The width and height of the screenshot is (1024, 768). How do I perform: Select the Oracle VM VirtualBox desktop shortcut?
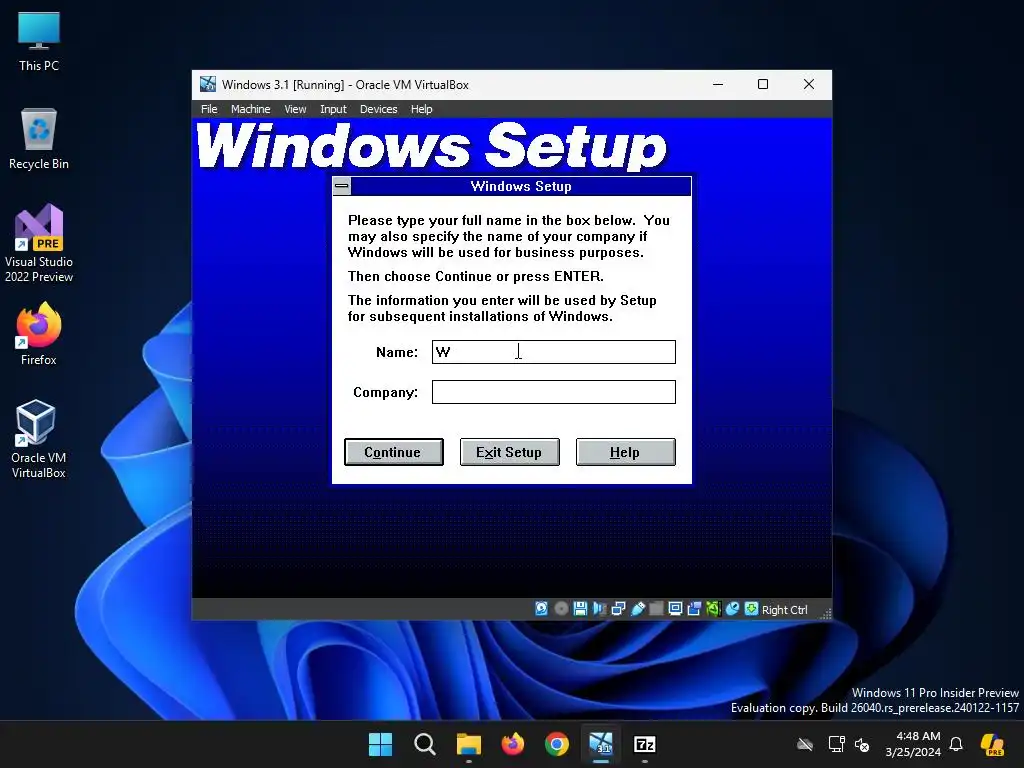coord(39,439)
